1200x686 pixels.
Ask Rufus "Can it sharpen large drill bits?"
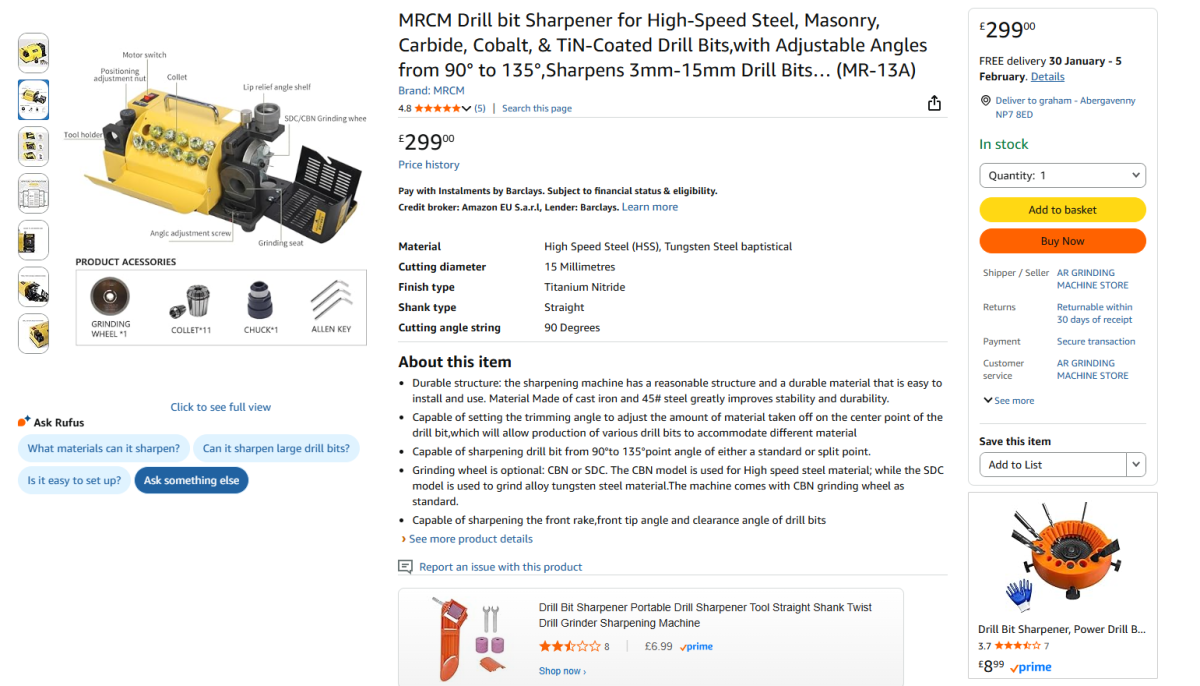[276, 448]
